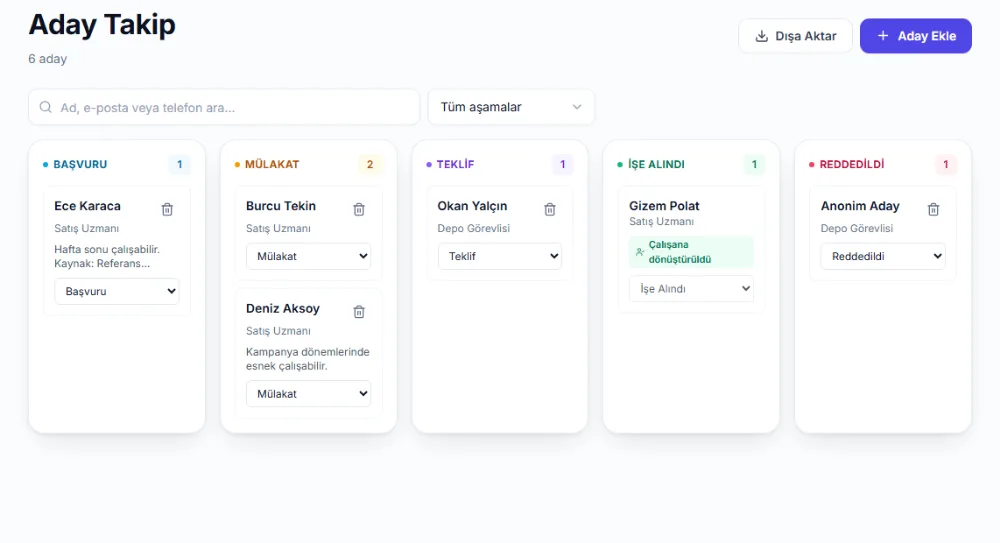Open Gizem Polat candidate name
This screenshot has height=543, width=1000.
click(x=664, y=206)
